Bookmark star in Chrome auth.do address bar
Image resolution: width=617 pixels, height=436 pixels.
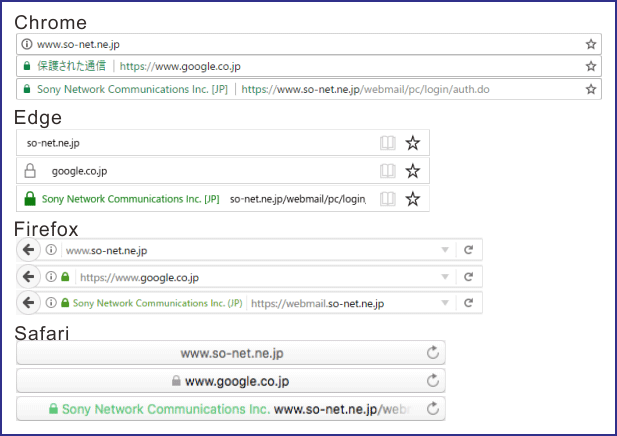pos(591,89)
